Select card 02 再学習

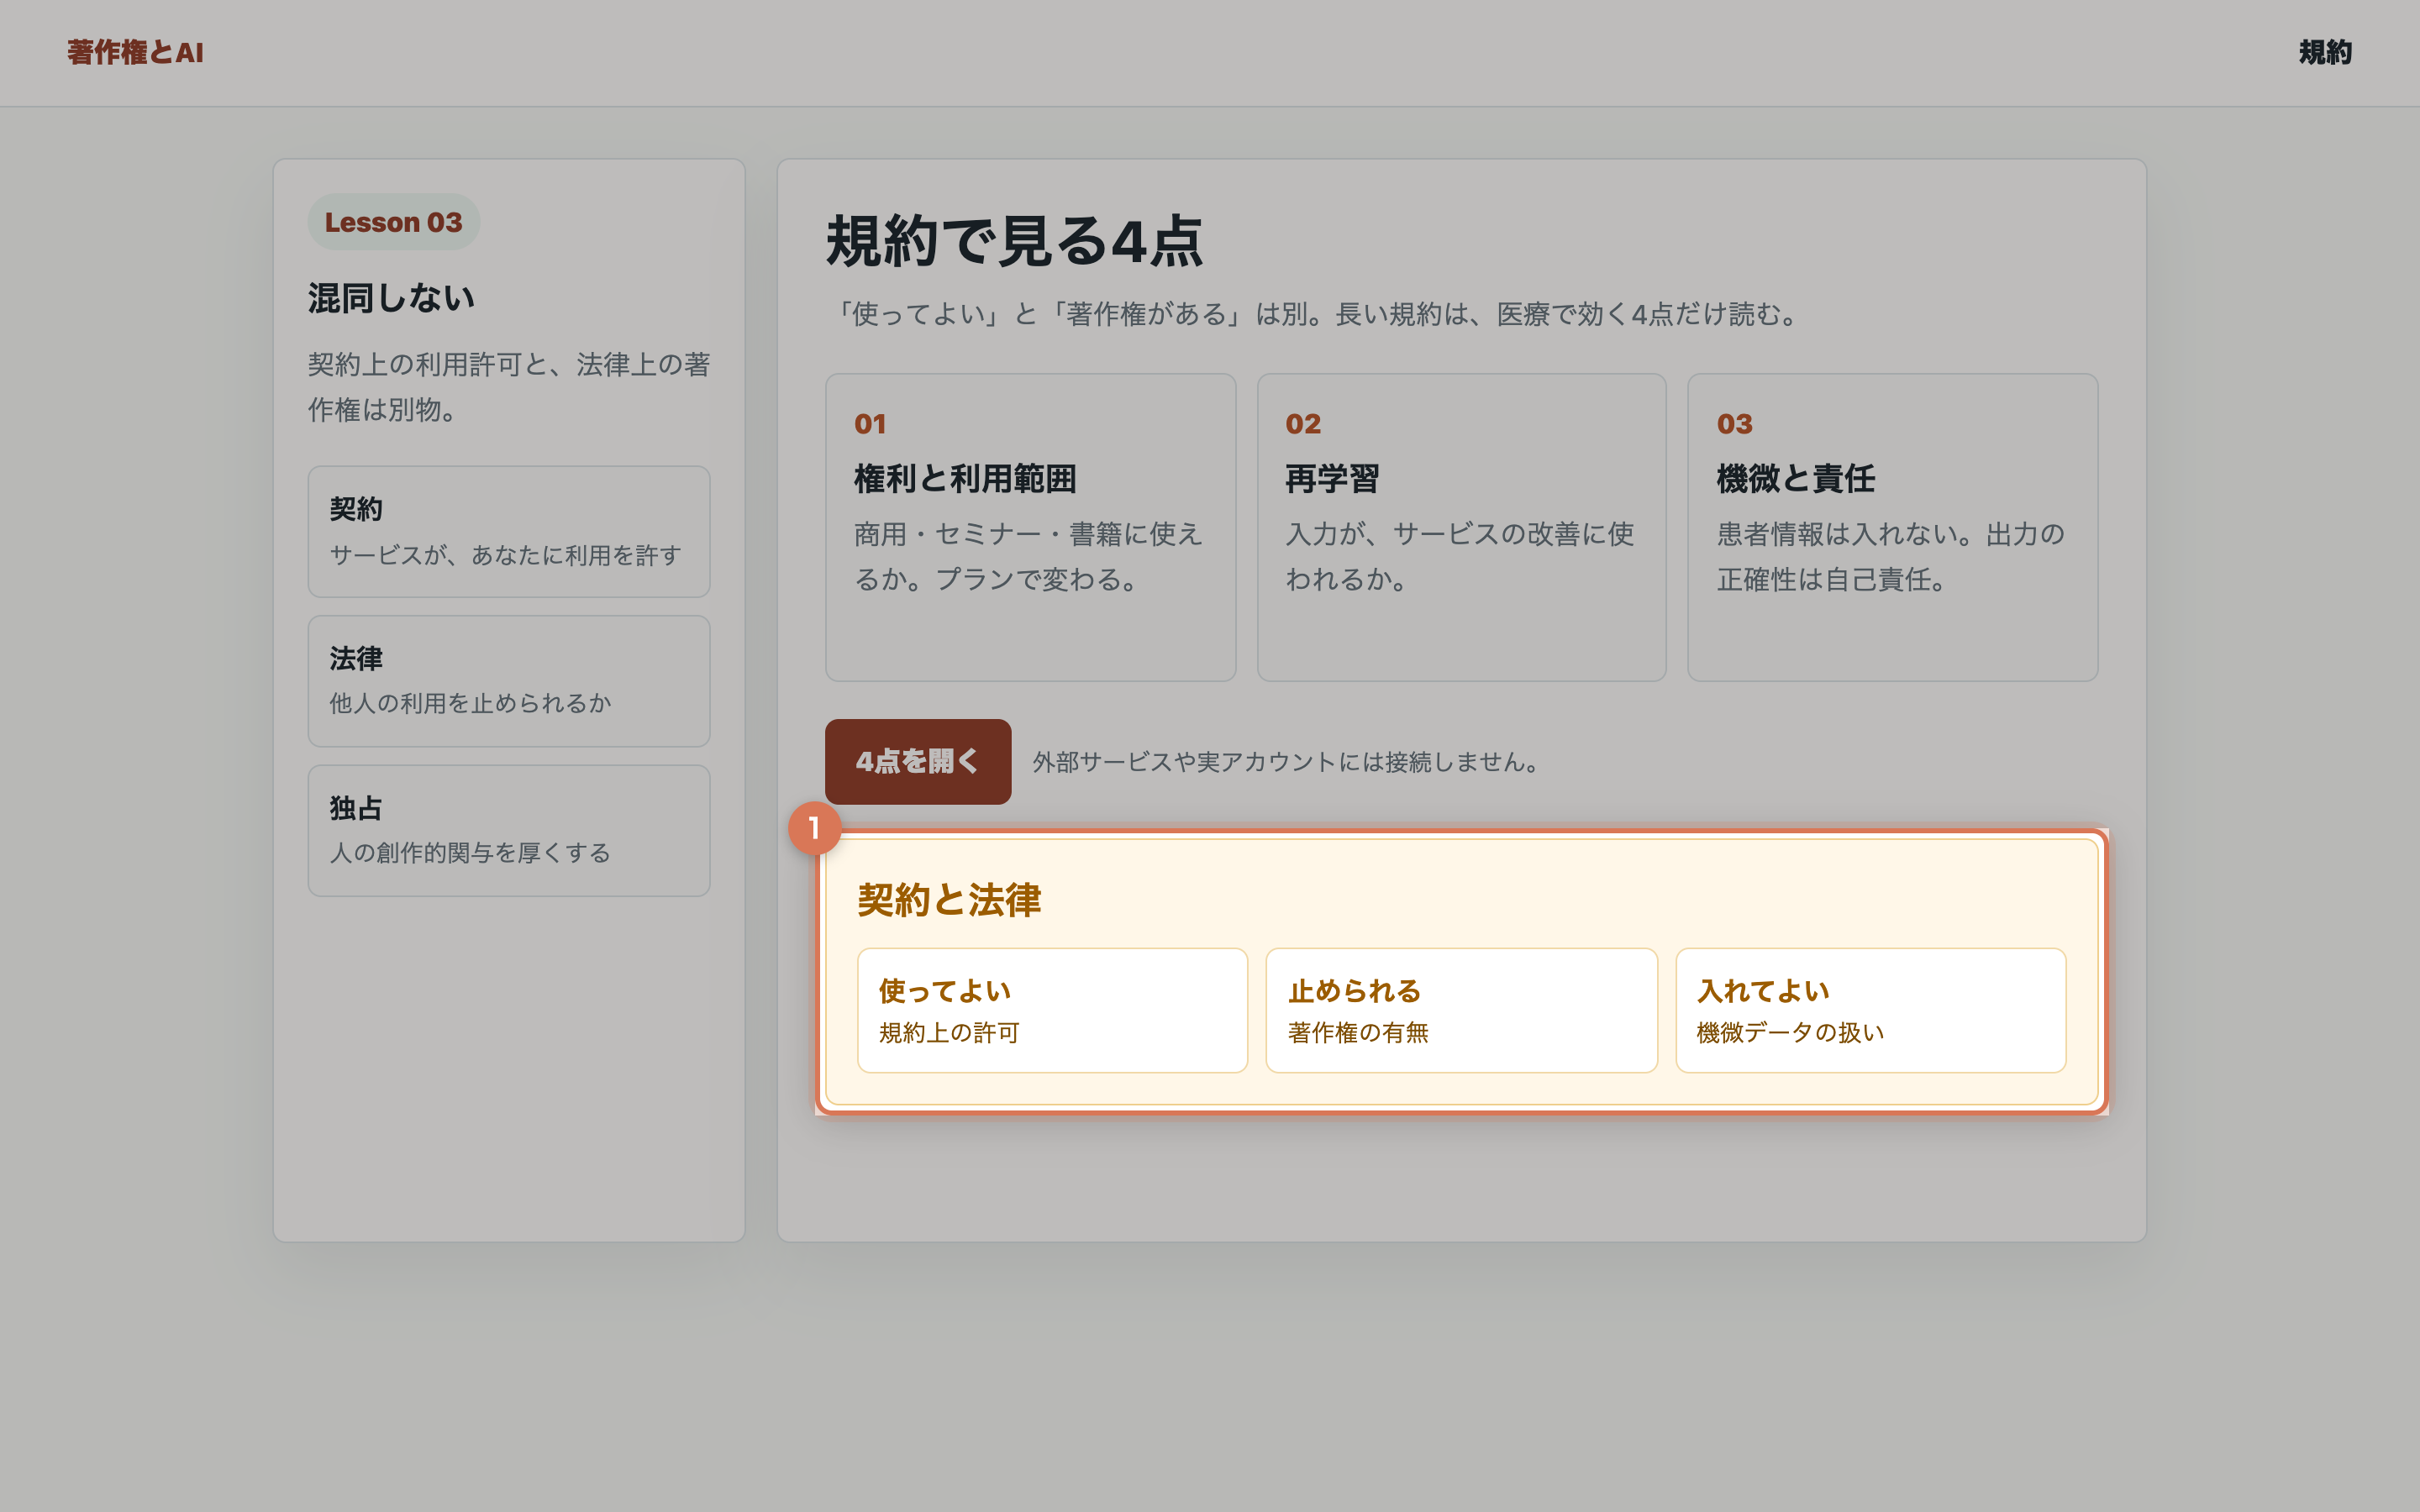1461,528
